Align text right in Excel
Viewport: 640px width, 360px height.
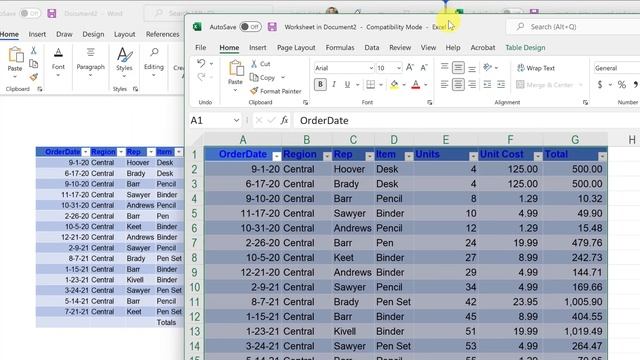click(472, 84)
